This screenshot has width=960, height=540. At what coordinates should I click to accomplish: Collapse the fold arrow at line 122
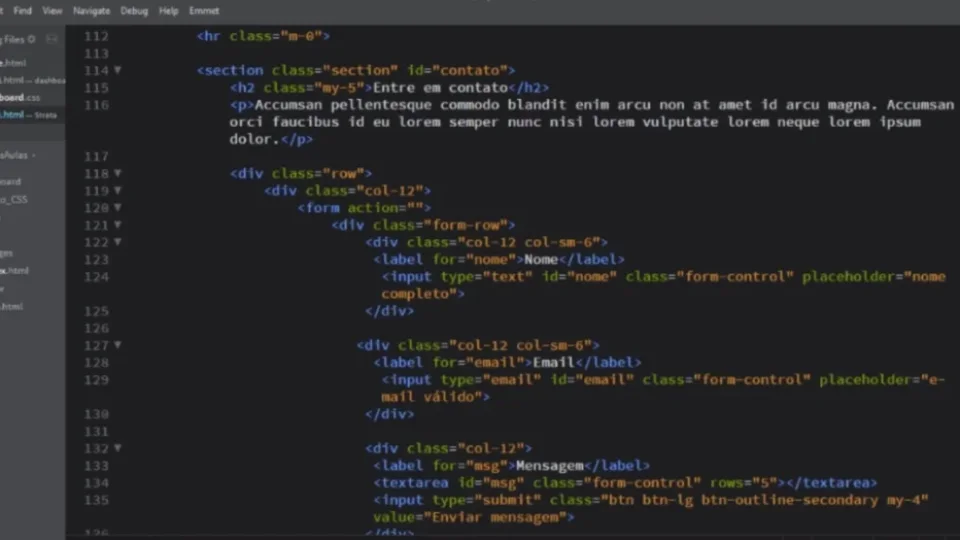tap(118, 242)
